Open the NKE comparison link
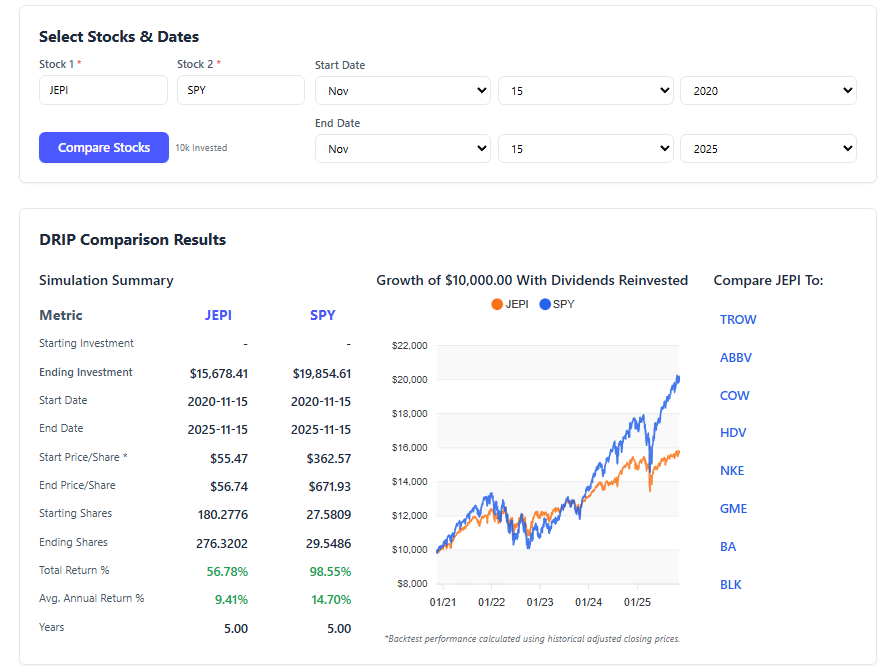This screenshot has width=887, height=666. coord(733,470)
